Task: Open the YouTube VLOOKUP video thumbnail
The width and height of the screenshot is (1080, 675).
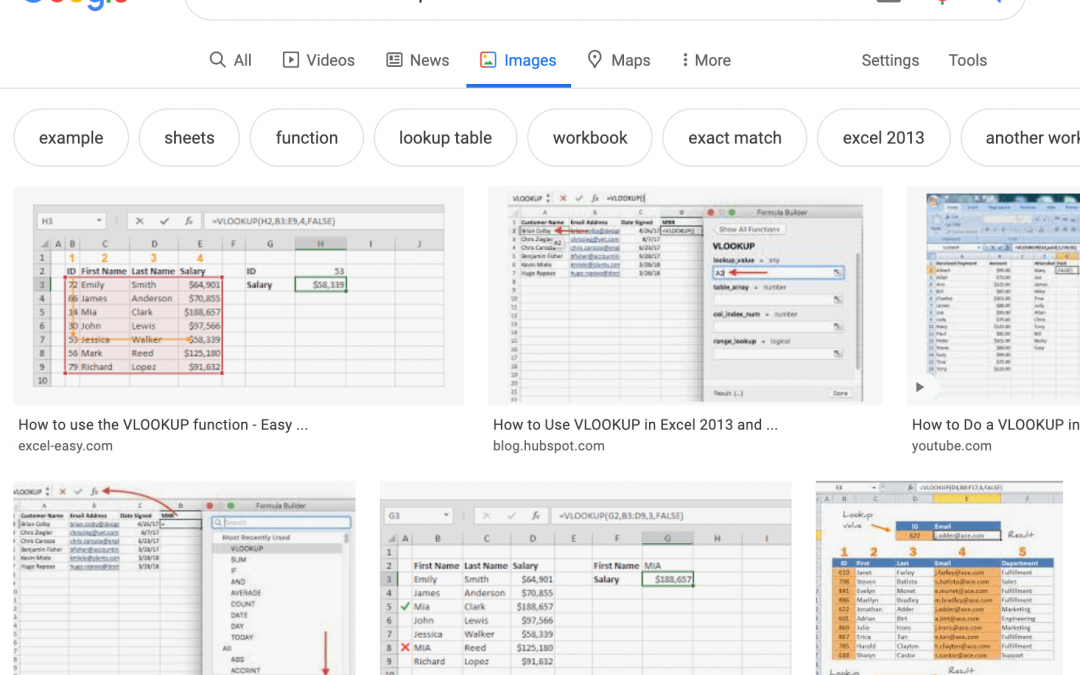Action: pos(993,295)
